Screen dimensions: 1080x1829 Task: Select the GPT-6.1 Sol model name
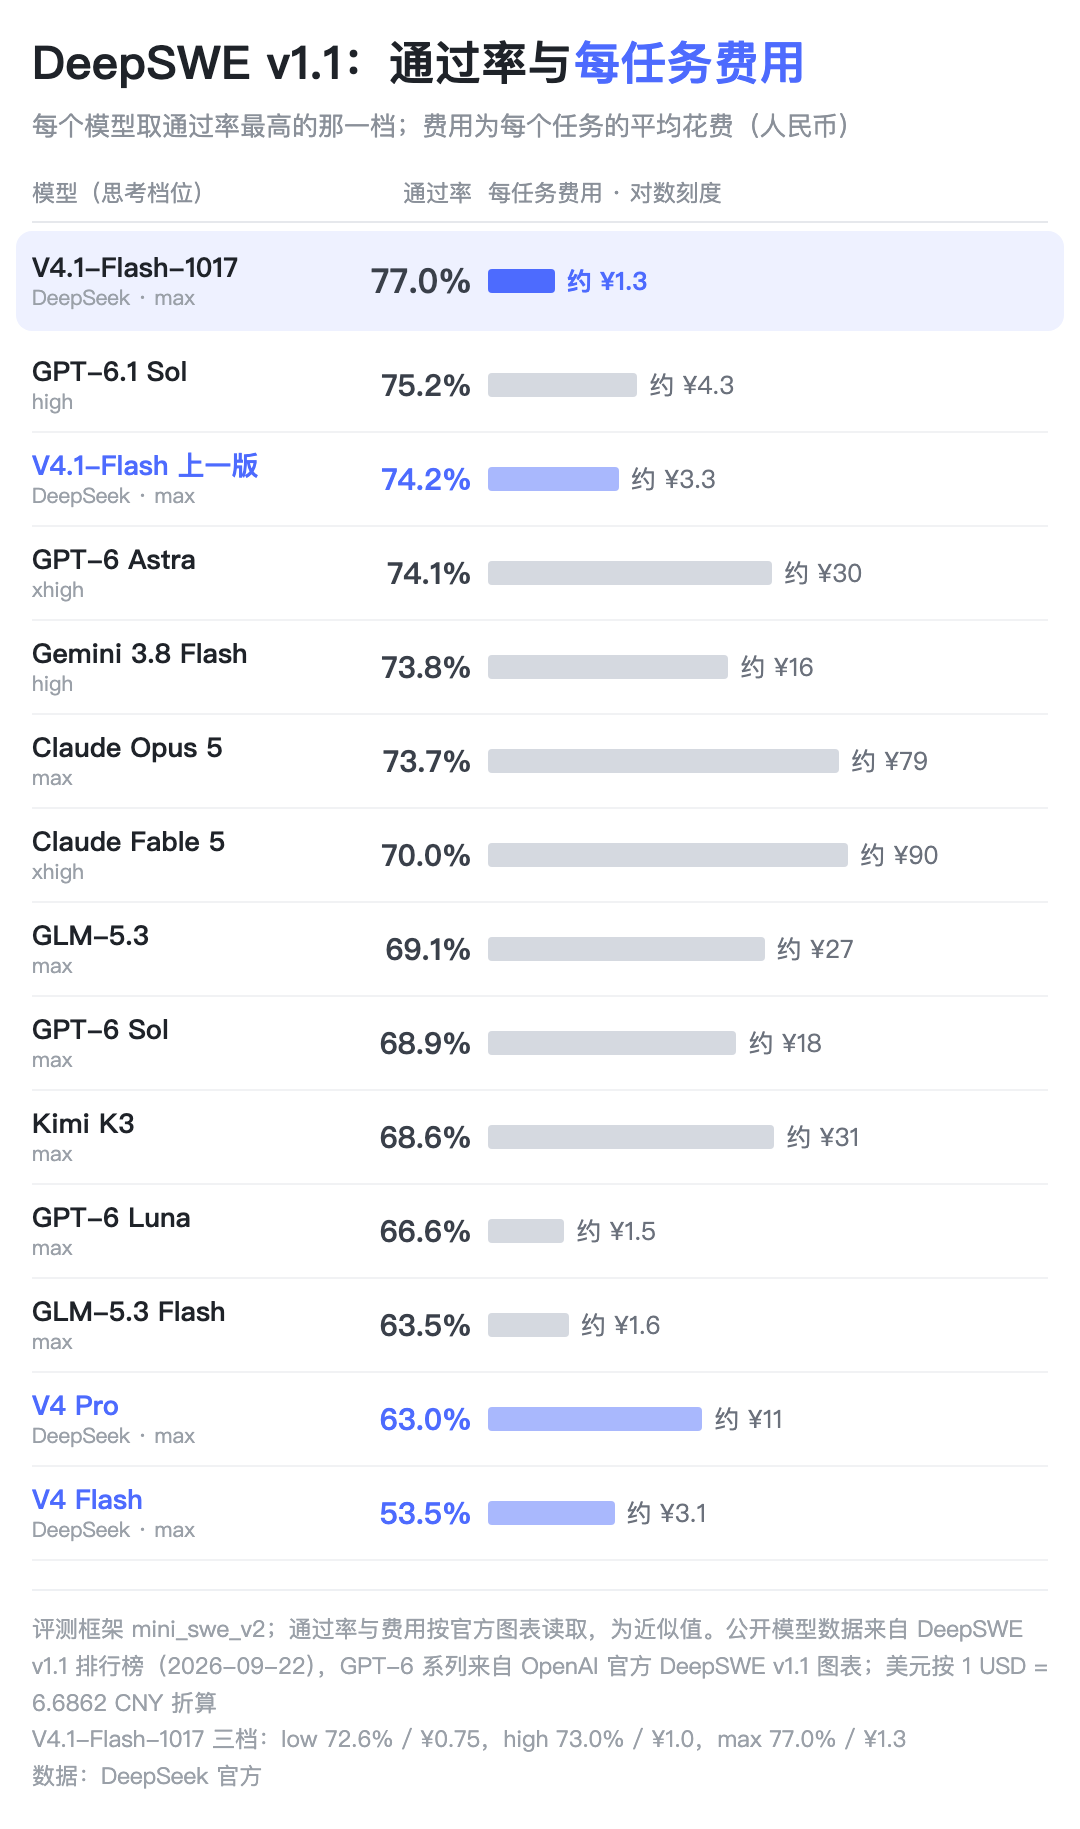coord(110,371)
